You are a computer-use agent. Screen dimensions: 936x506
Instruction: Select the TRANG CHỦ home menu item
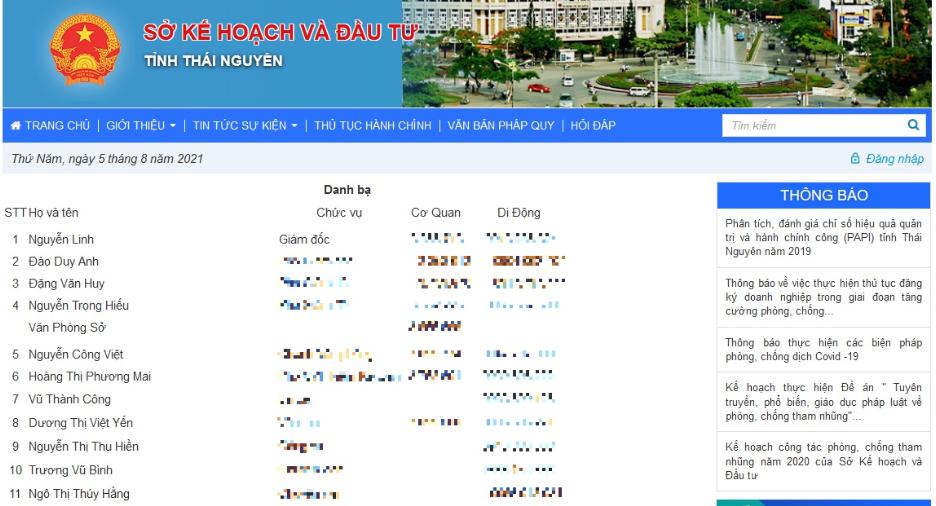point(57,126)
